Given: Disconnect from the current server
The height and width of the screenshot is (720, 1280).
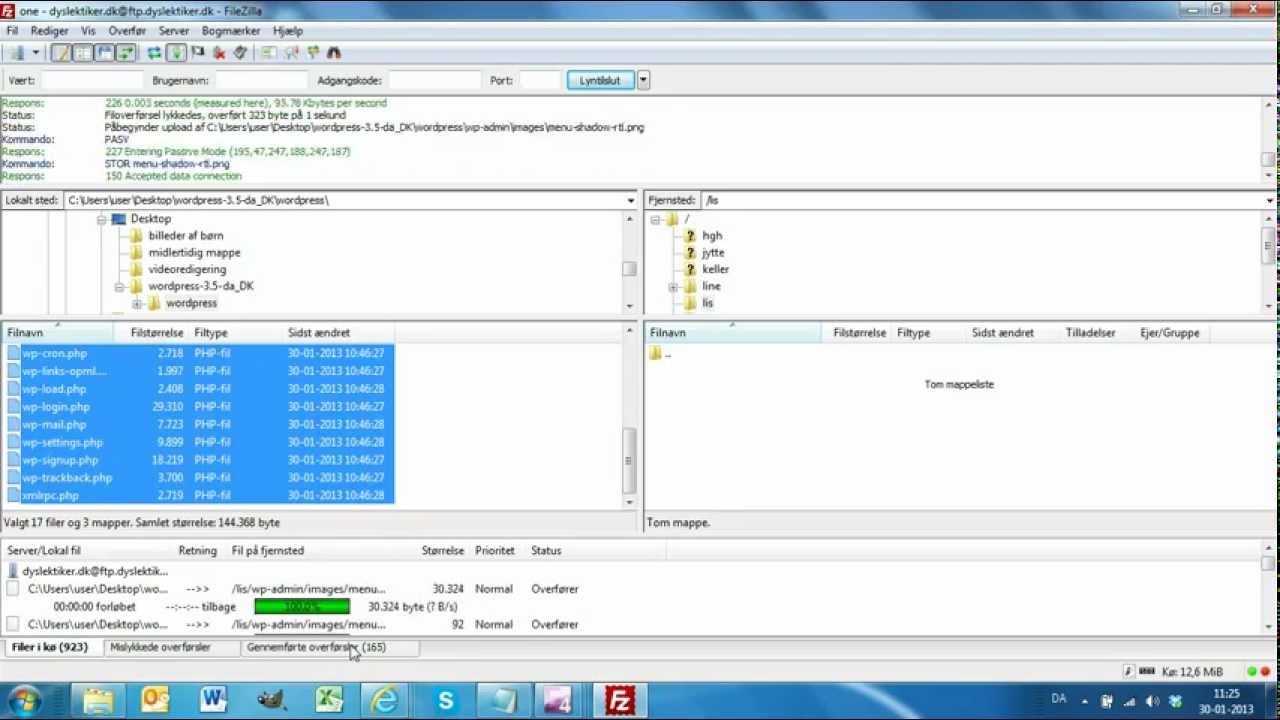Looking at the screenshot, I should [219, 53].
